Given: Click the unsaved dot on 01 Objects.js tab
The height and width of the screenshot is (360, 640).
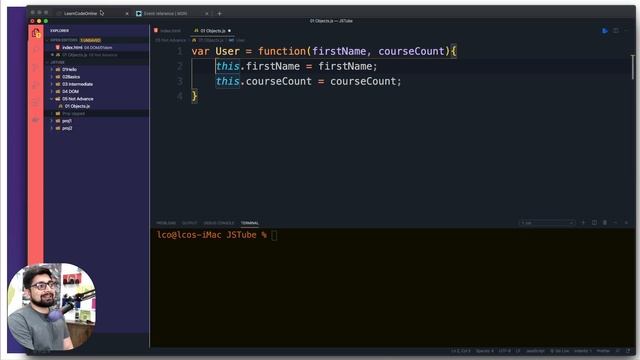Looking at the screenshot, I should 229,31.
